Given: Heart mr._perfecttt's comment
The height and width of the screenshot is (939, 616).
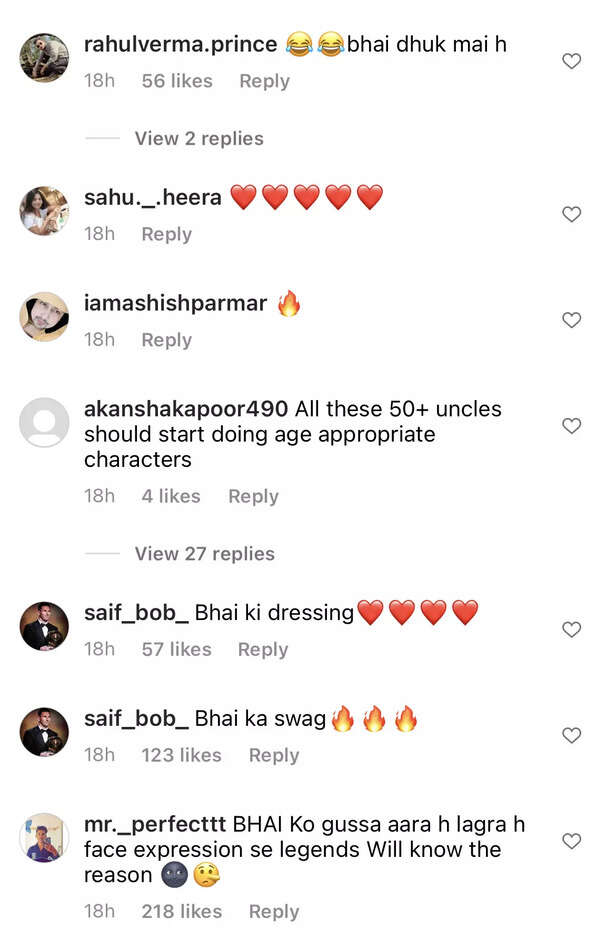Looking at the screenshot, I should (x=571, y=842).
